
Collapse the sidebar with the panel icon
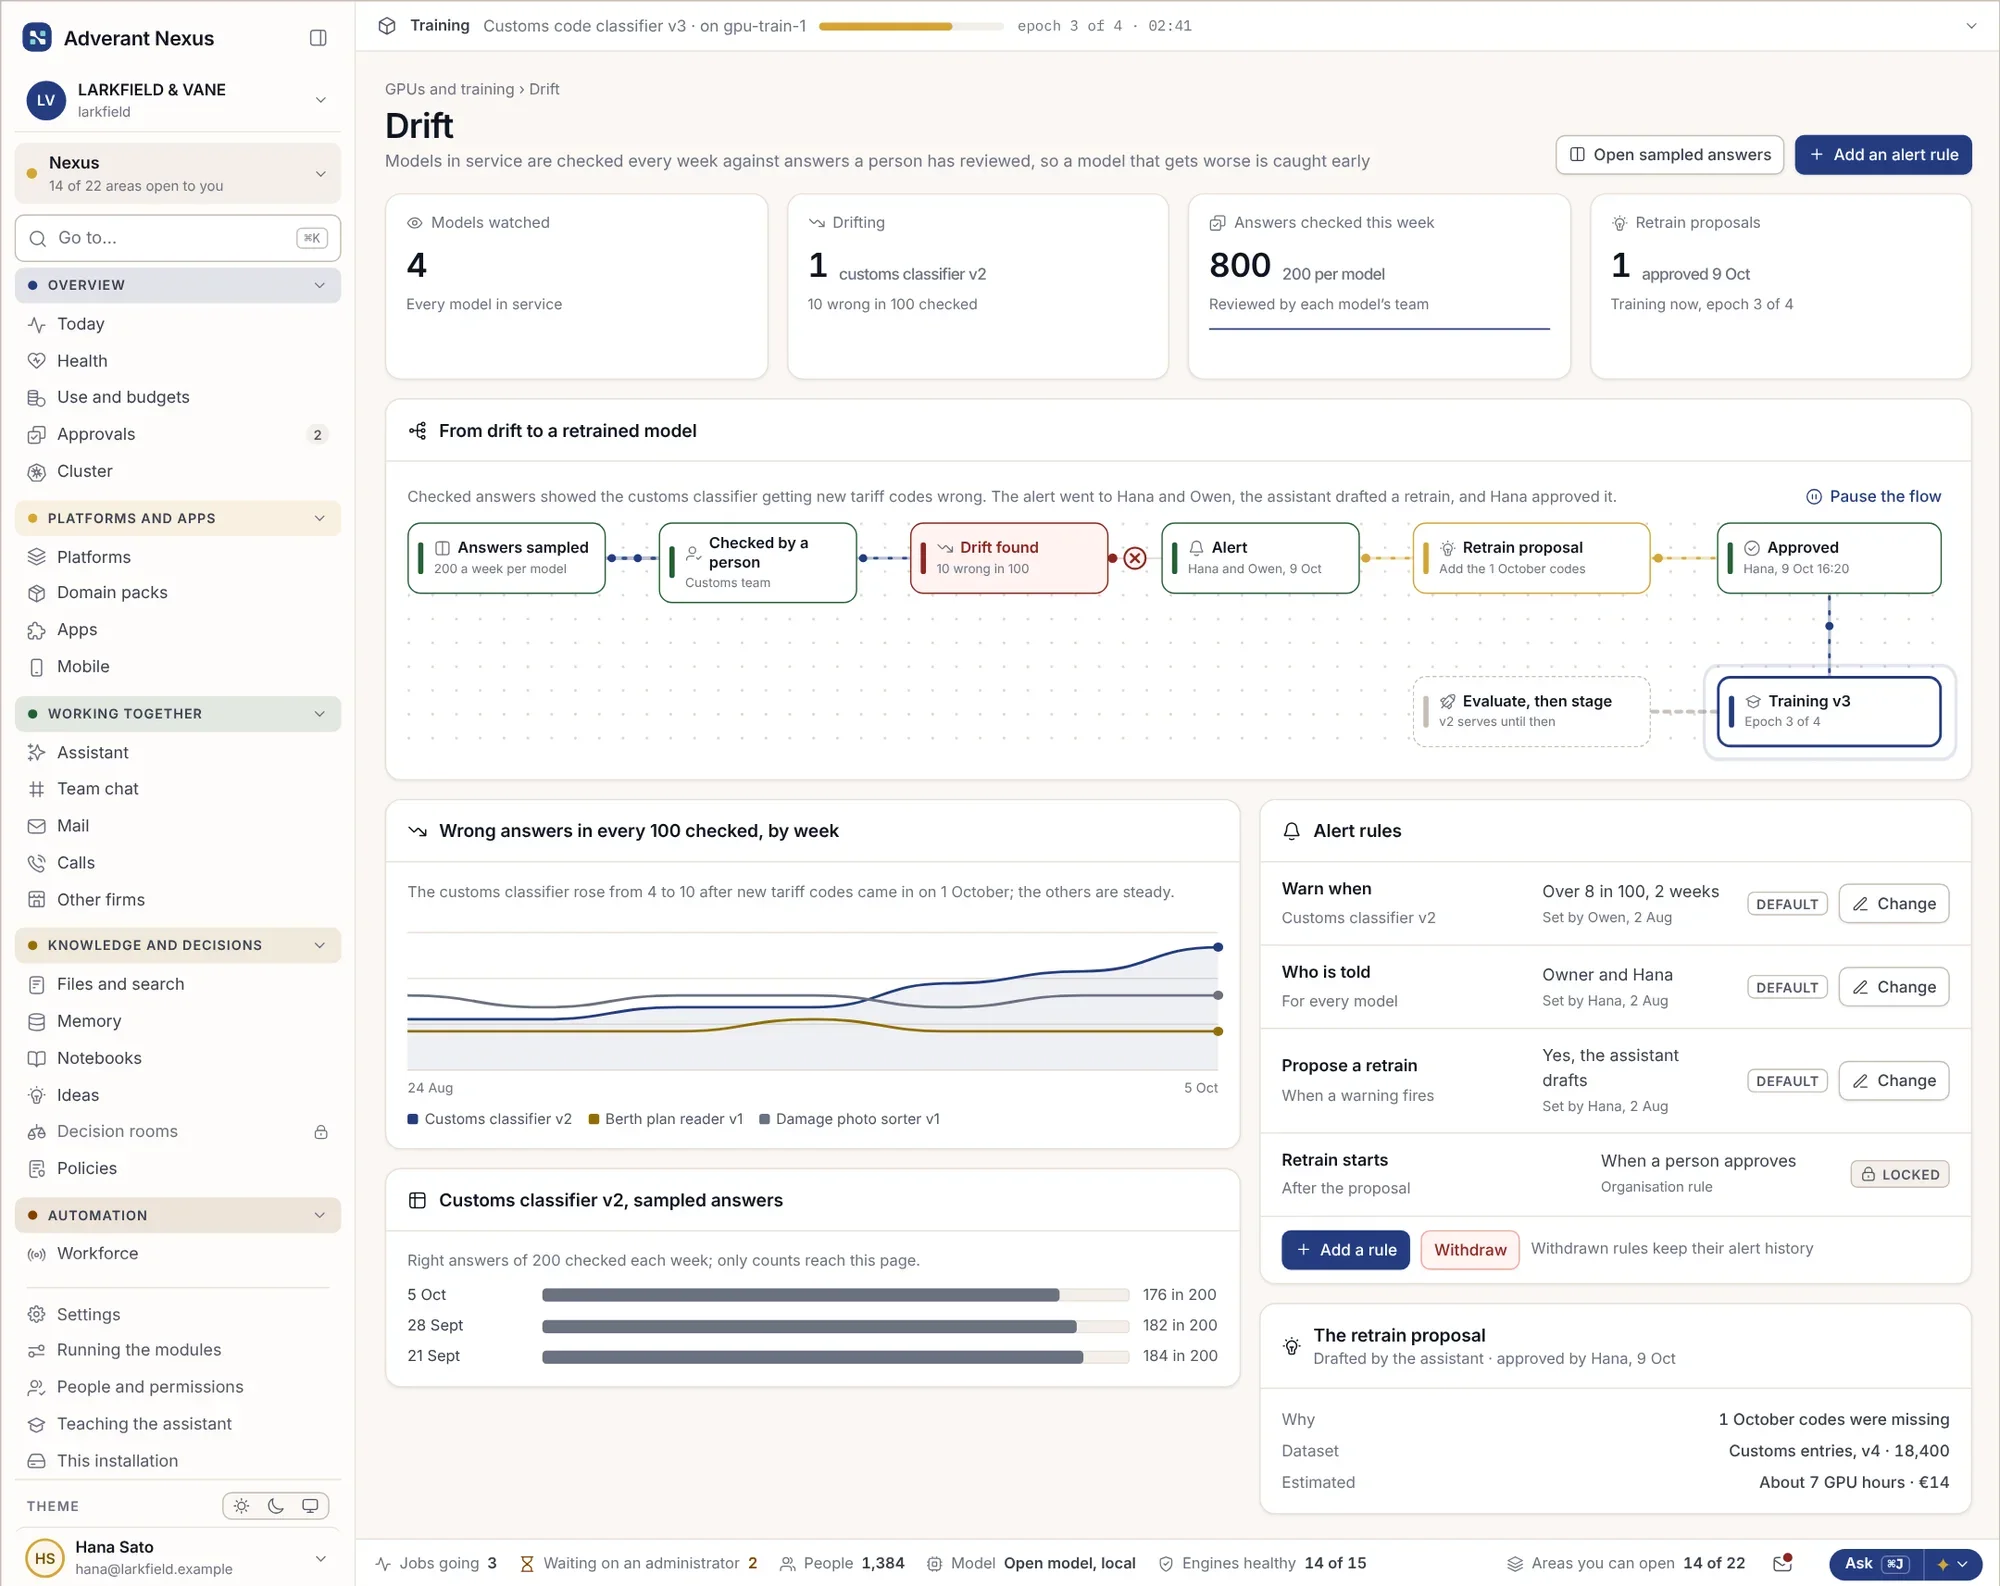[x=318, y=38]
